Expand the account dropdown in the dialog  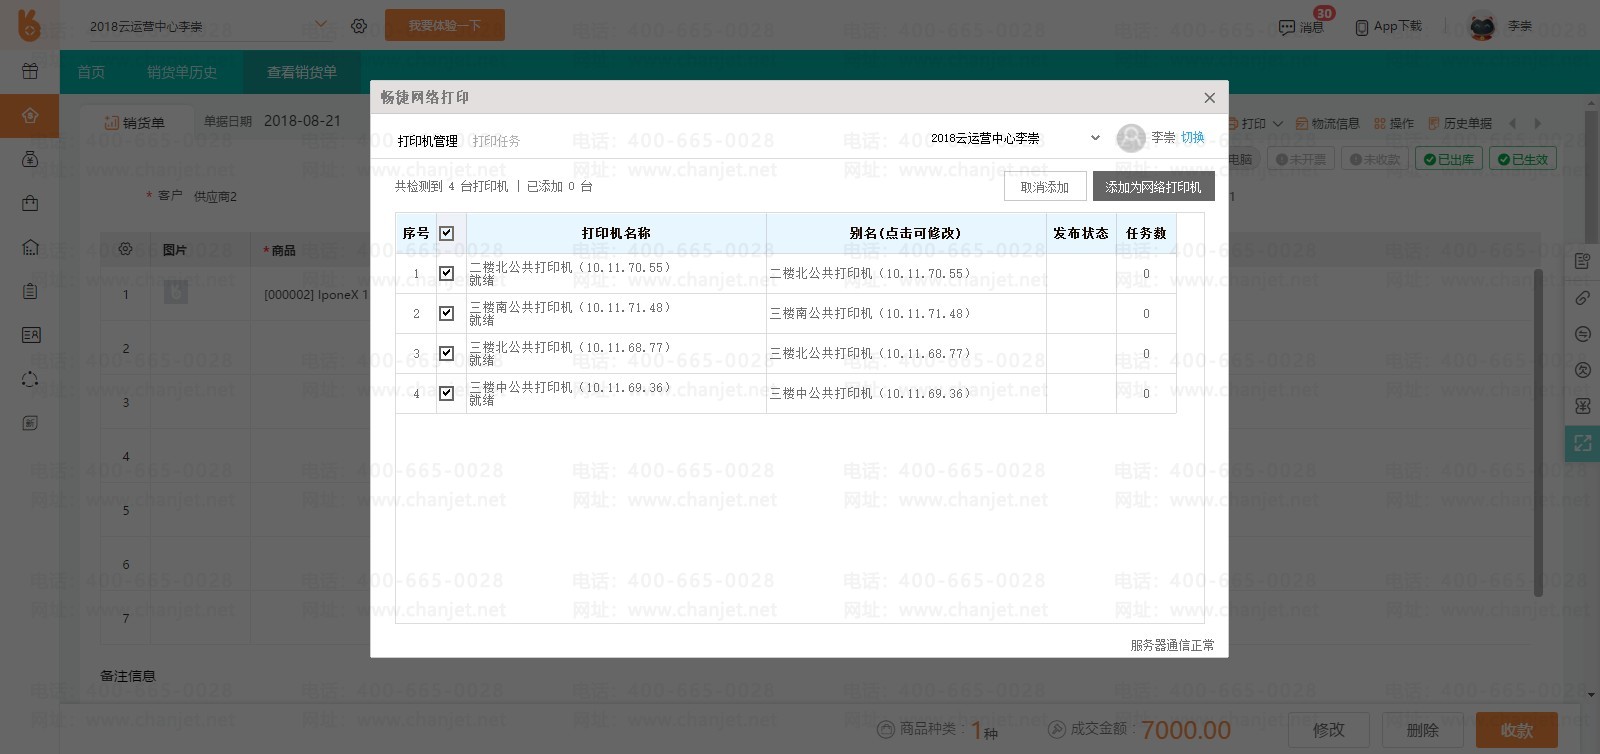coord(1094,138)
